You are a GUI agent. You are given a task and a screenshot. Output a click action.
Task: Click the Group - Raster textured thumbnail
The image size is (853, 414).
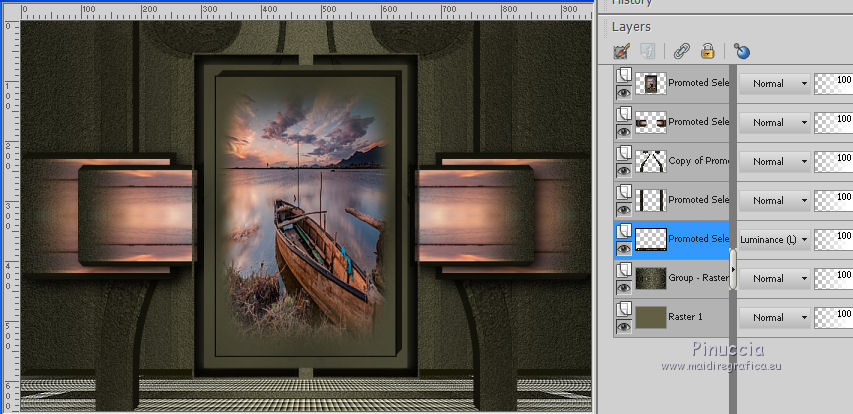pyautogui.click(x=651, y=279)
